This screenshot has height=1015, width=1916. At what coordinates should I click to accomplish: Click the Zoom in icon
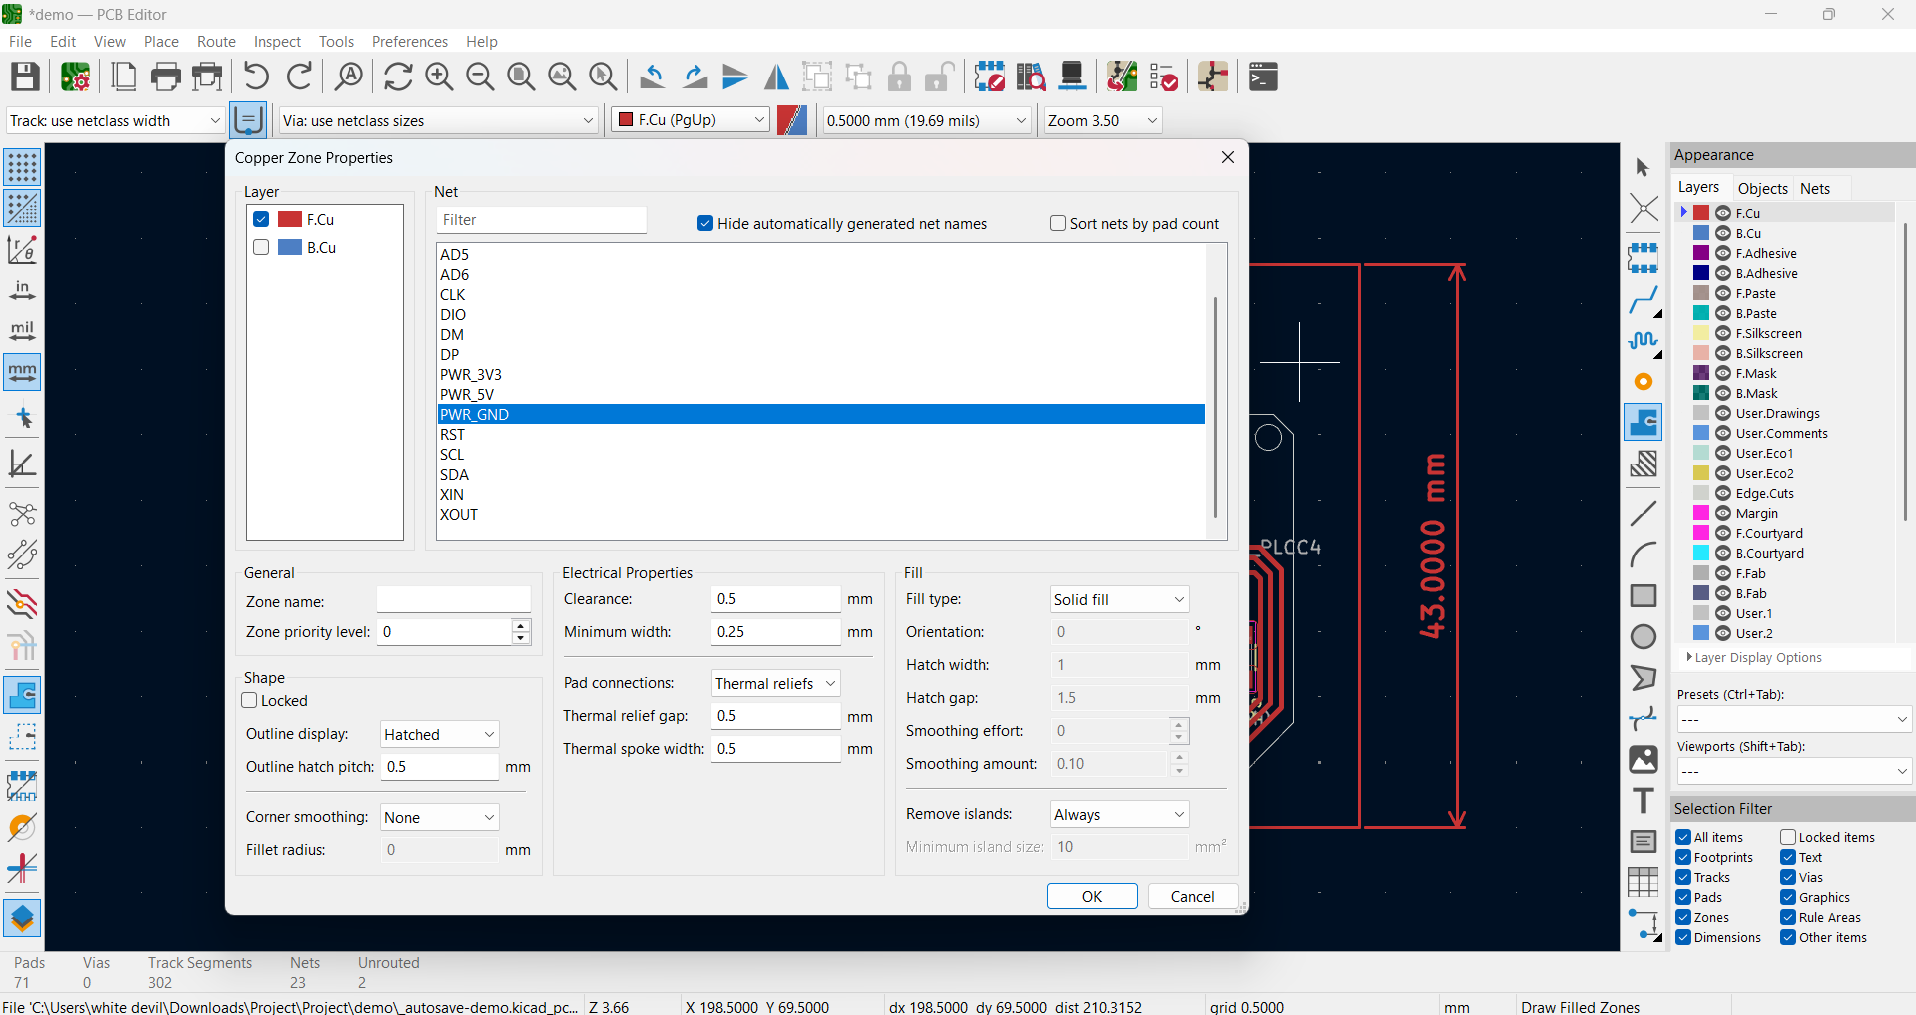[439, 77]
